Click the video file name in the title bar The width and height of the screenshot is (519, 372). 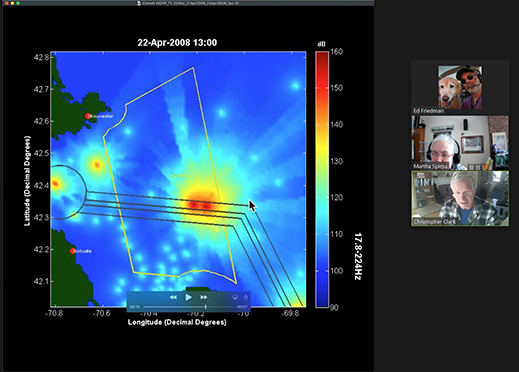coord(190,3)
